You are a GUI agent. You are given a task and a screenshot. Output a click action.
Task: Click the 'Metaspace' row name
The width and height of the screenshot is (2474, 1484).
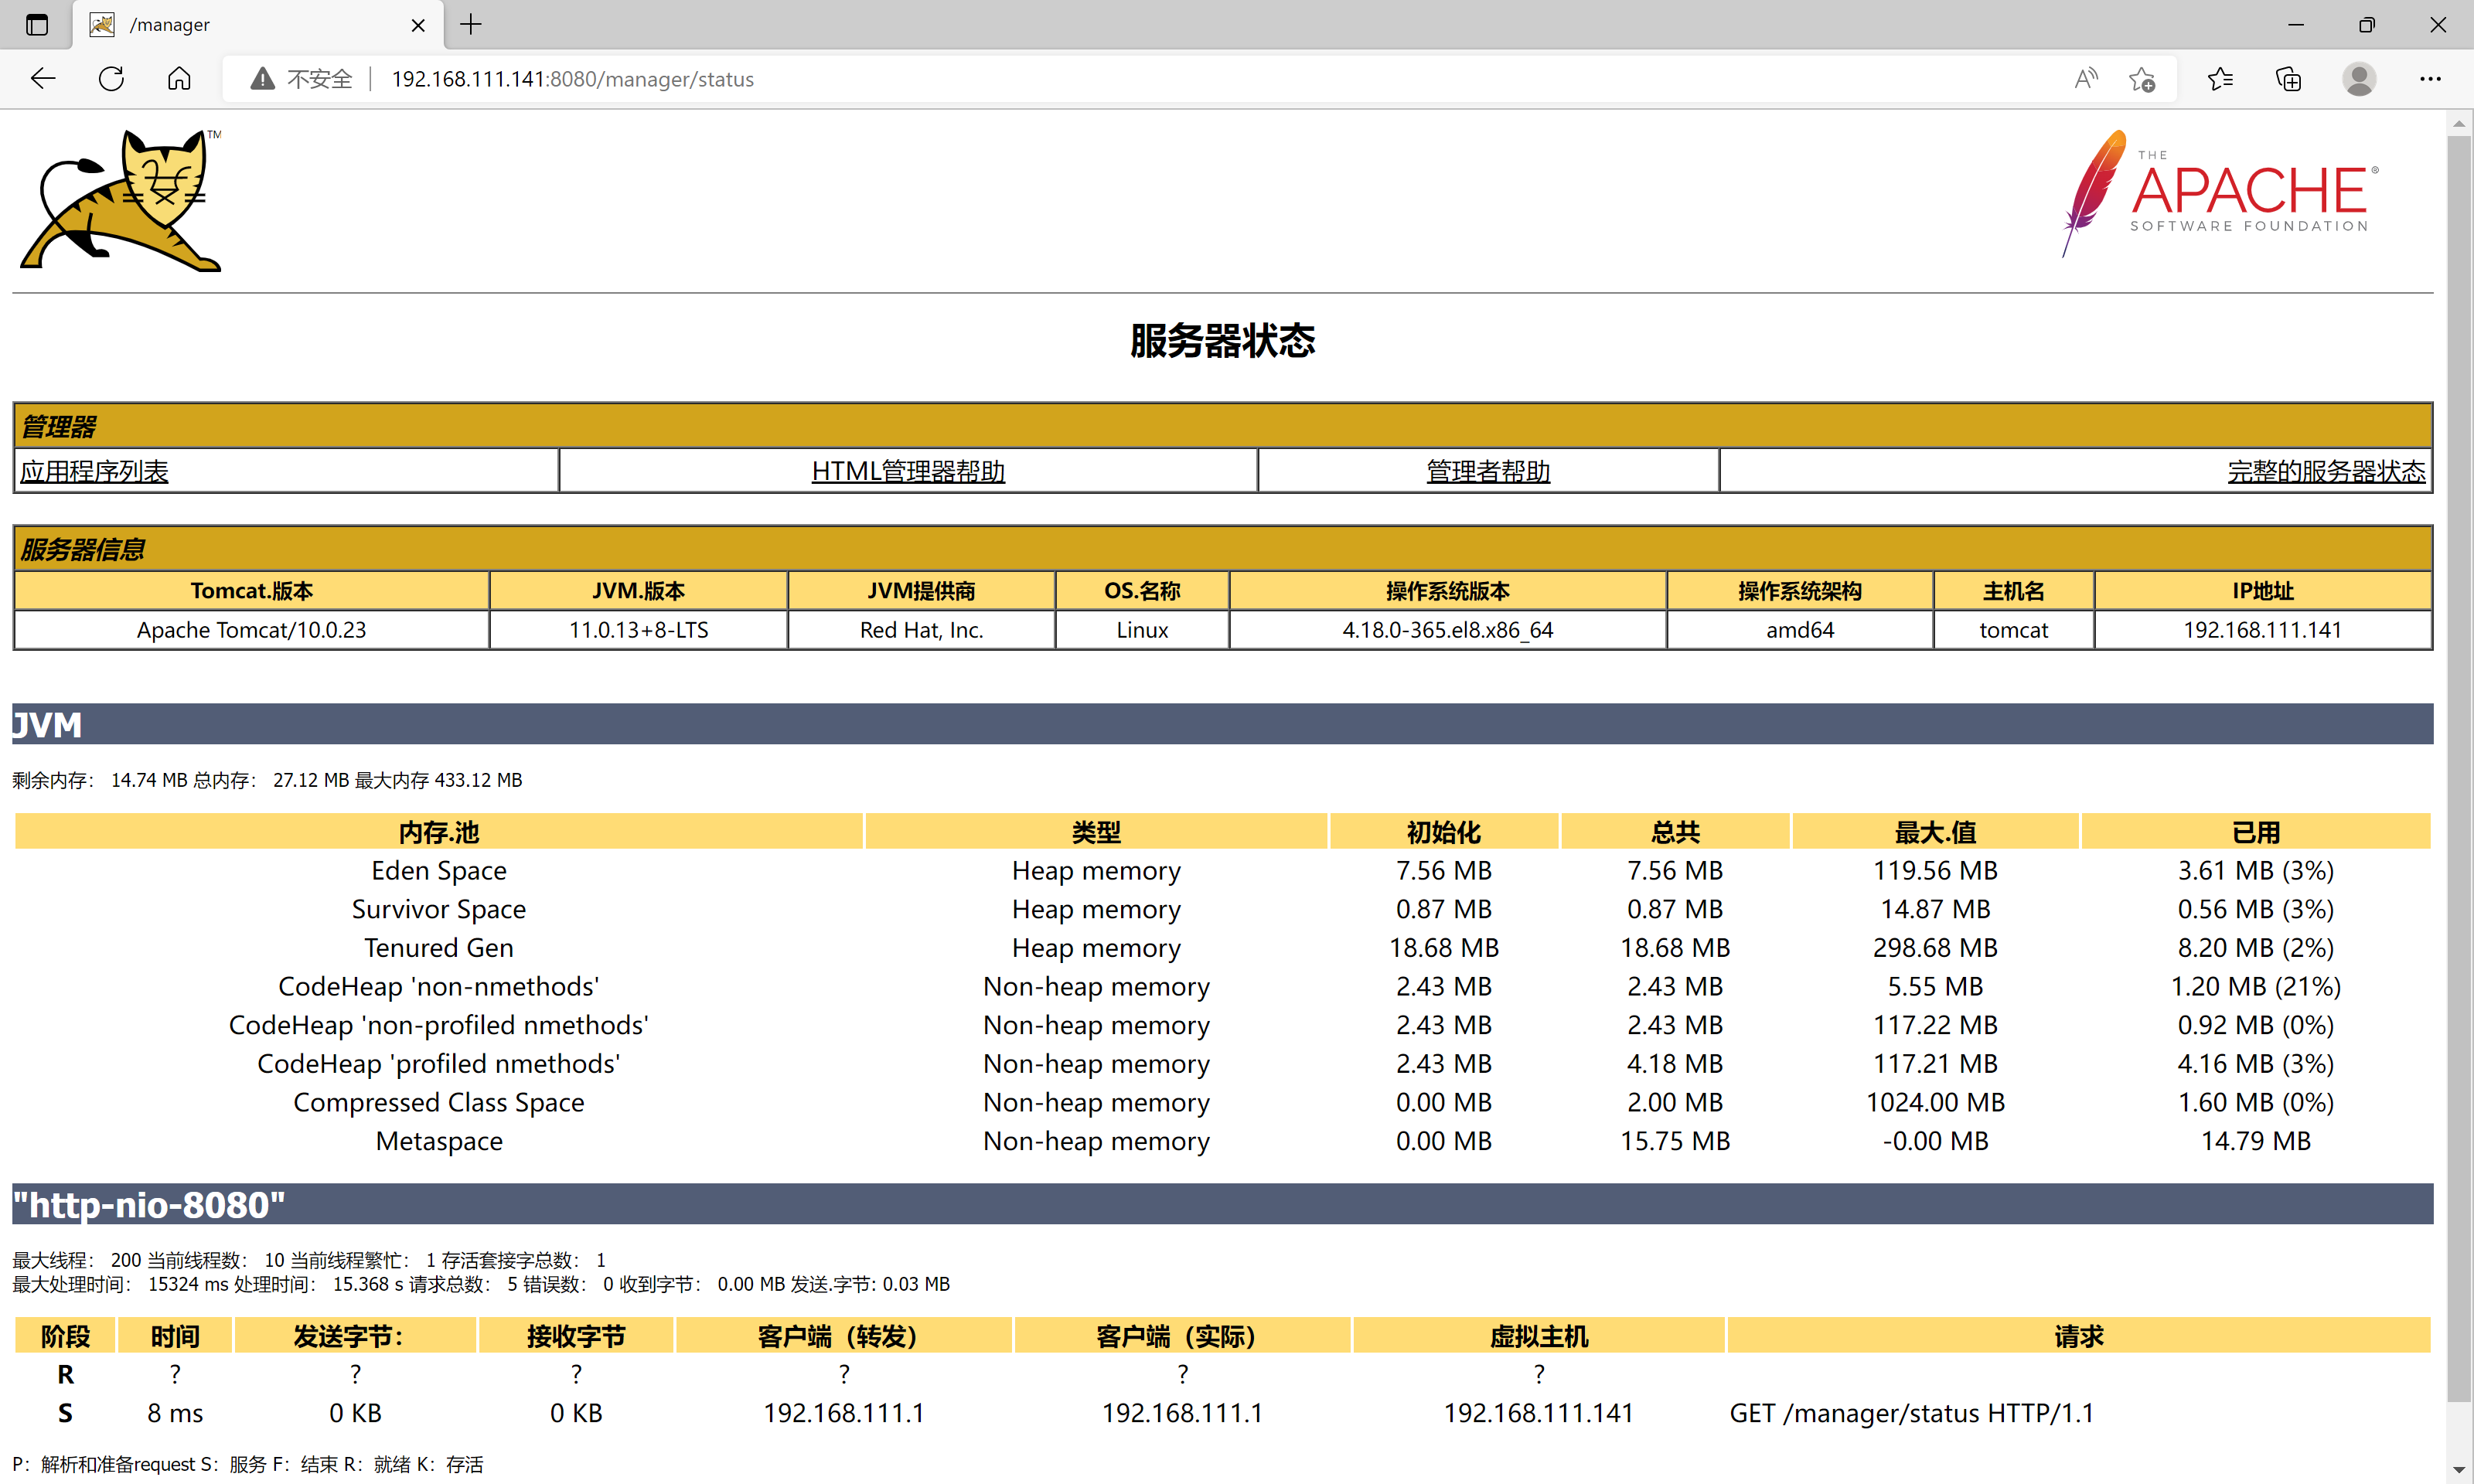[439, 1141]
